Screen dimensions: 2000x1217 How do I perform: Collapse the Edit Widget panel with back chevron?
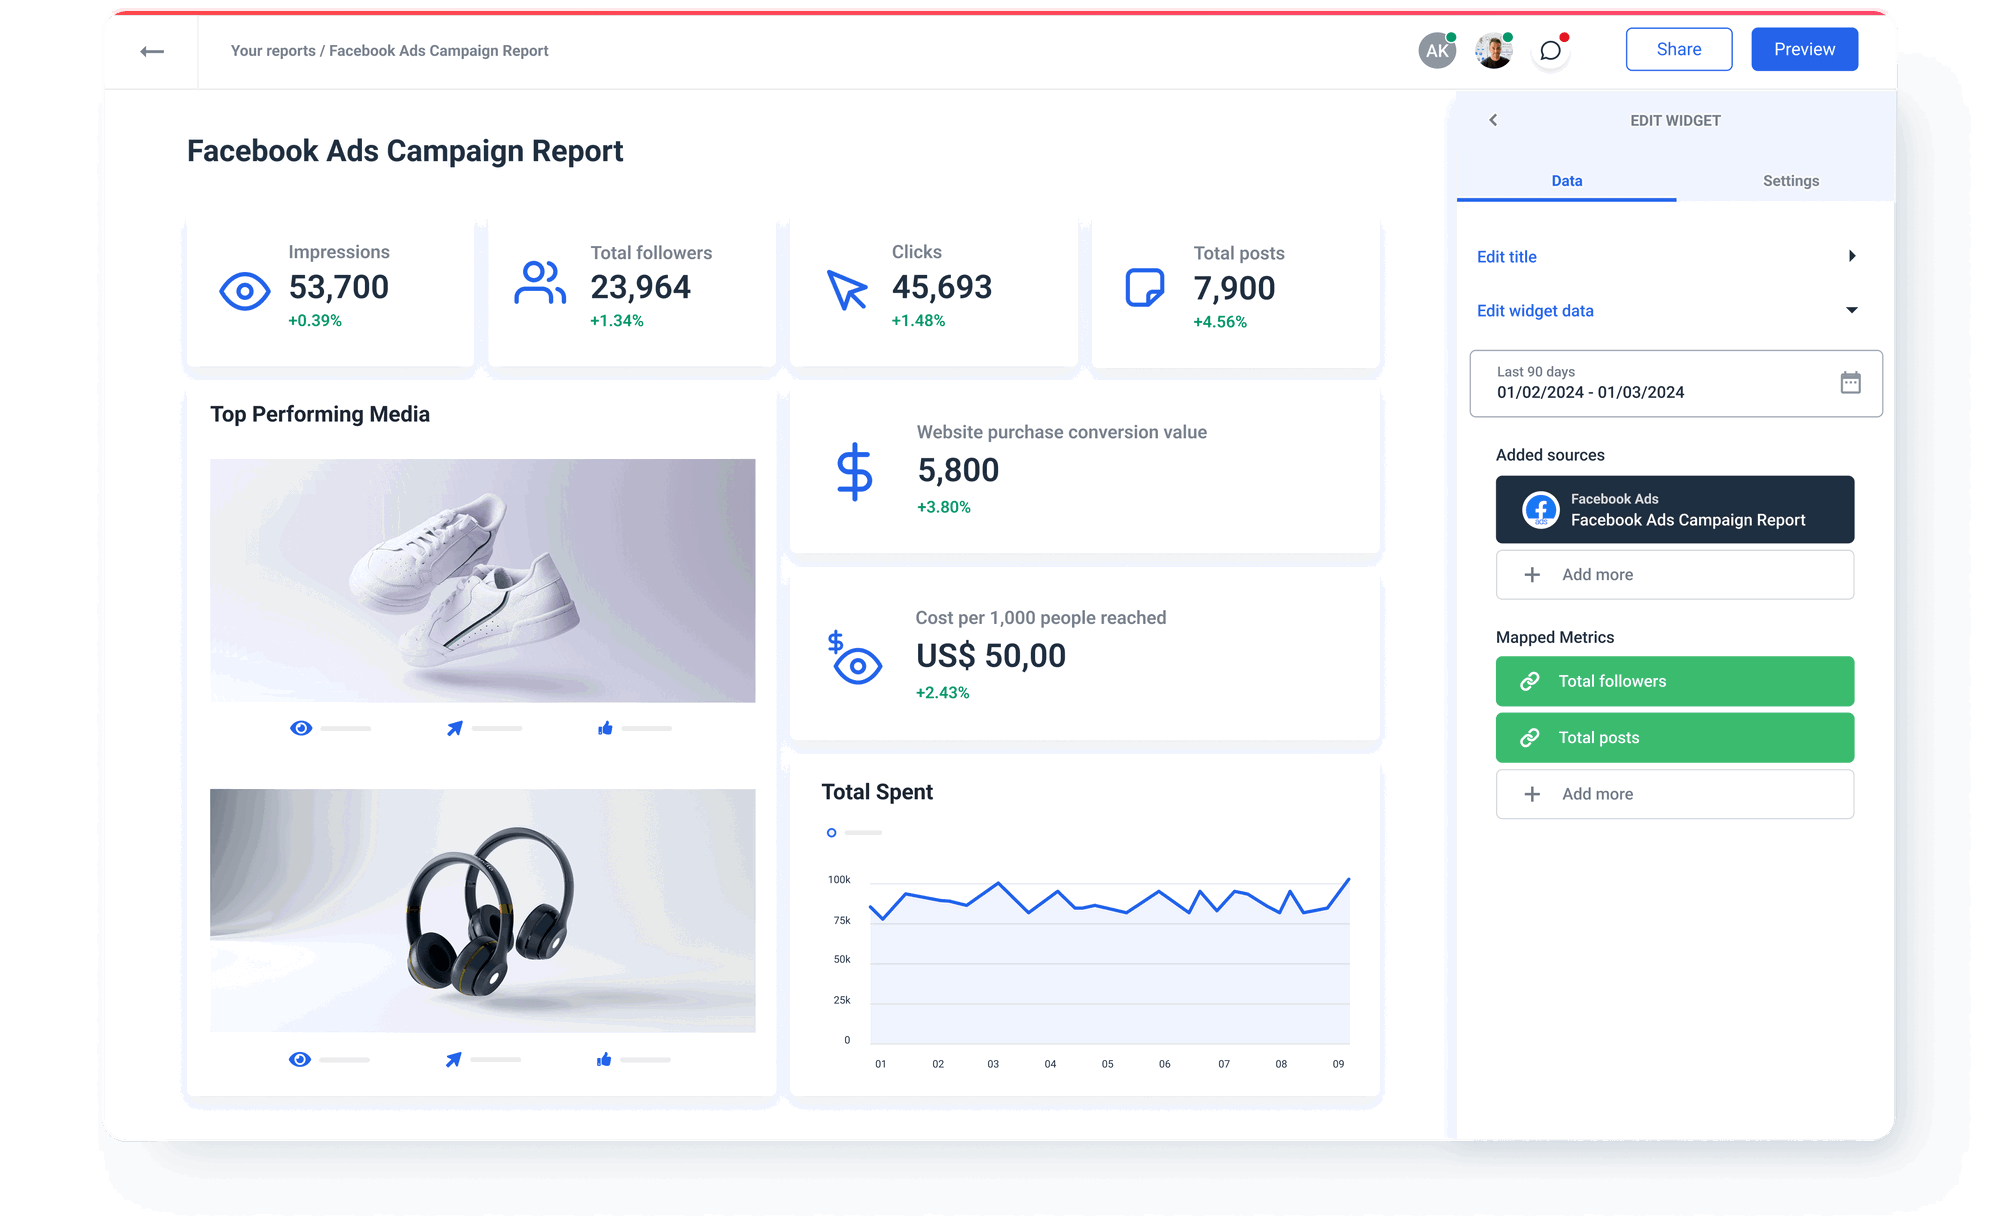coord(1493,120)
